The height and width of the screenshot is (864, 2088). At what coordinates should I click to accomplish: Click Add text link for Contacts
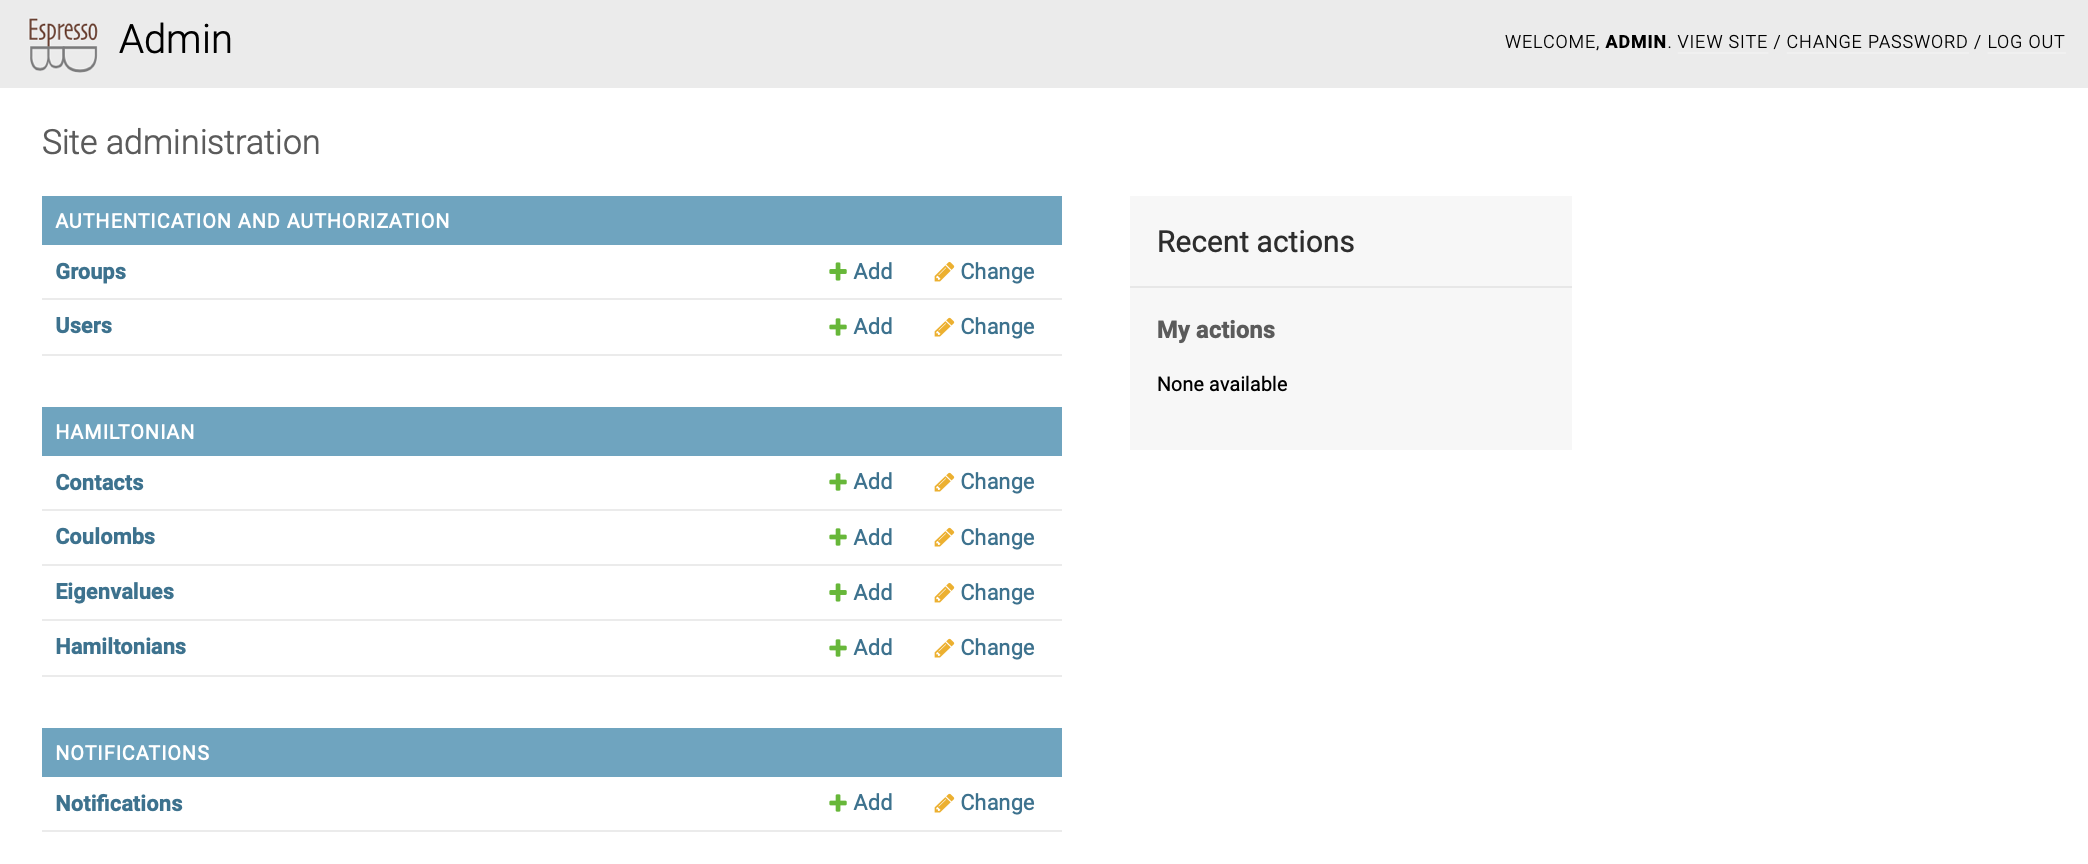873,482
